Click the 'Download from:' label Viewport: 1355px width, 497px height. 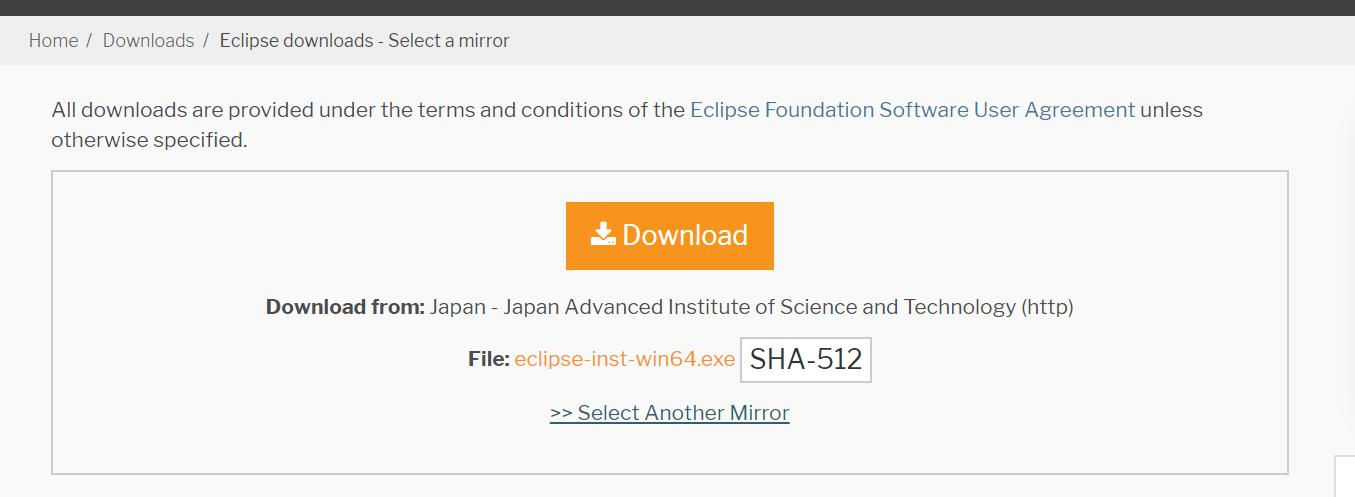[345, 307]
